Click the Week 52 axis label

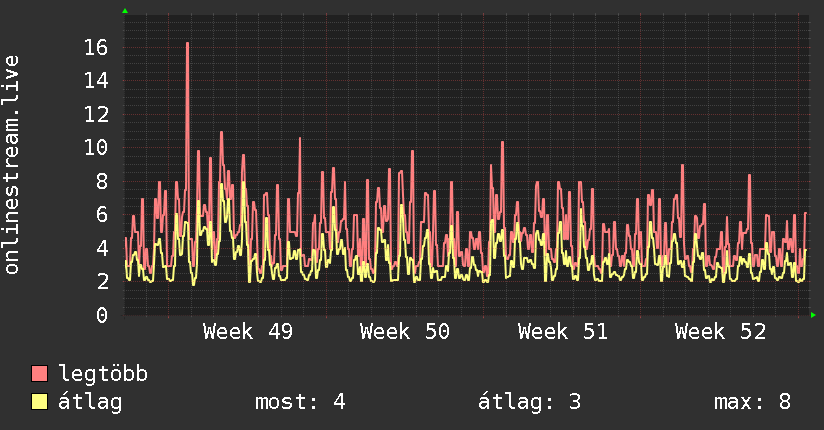tap(720, 332)
